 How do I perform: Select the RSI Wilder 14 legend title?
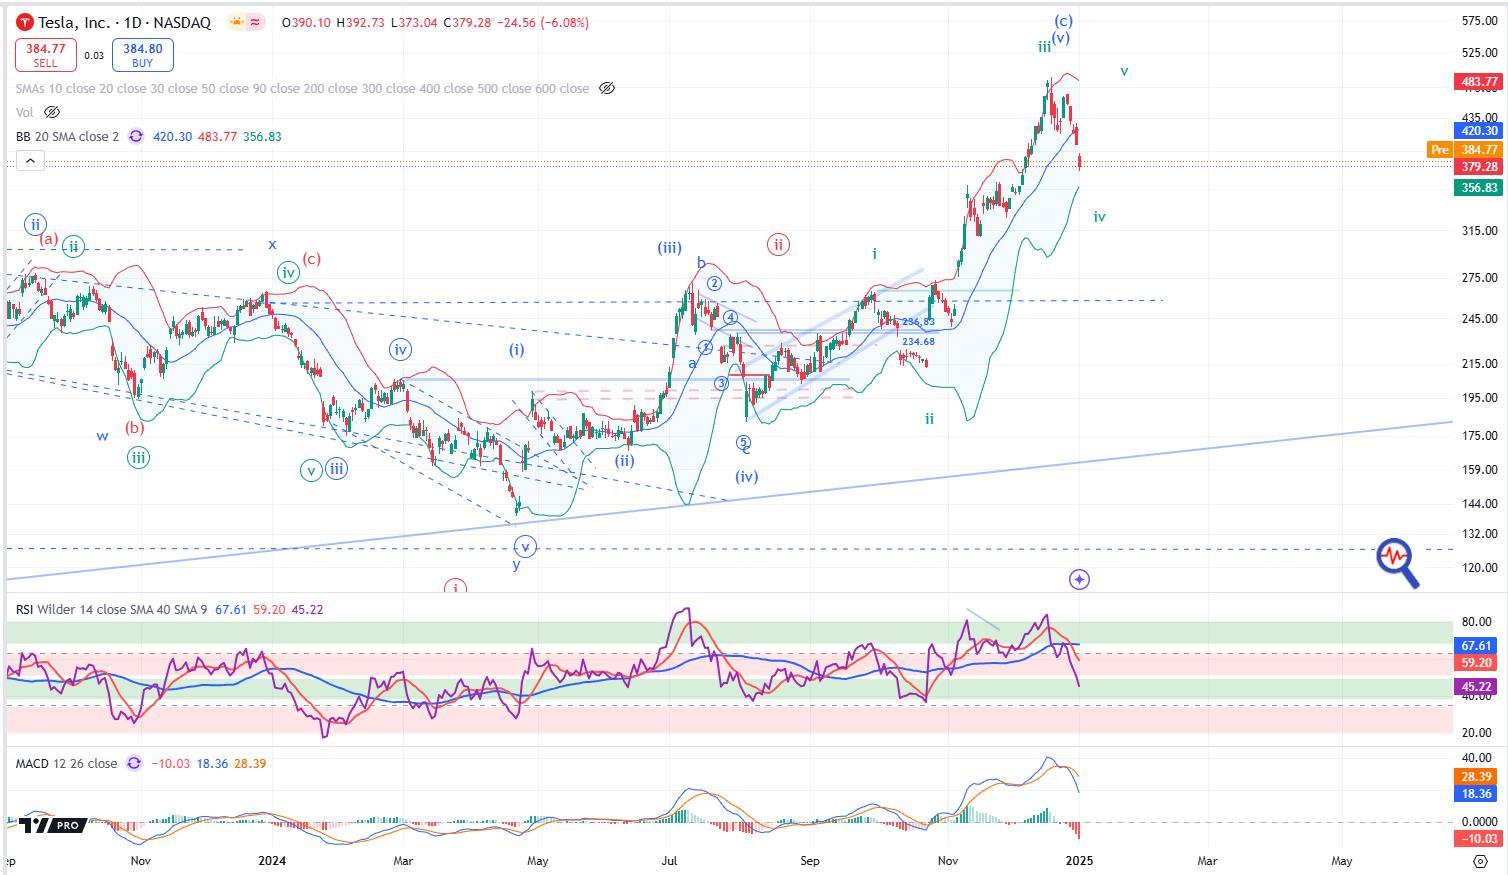pyautogui.click(x=111, y=609)
